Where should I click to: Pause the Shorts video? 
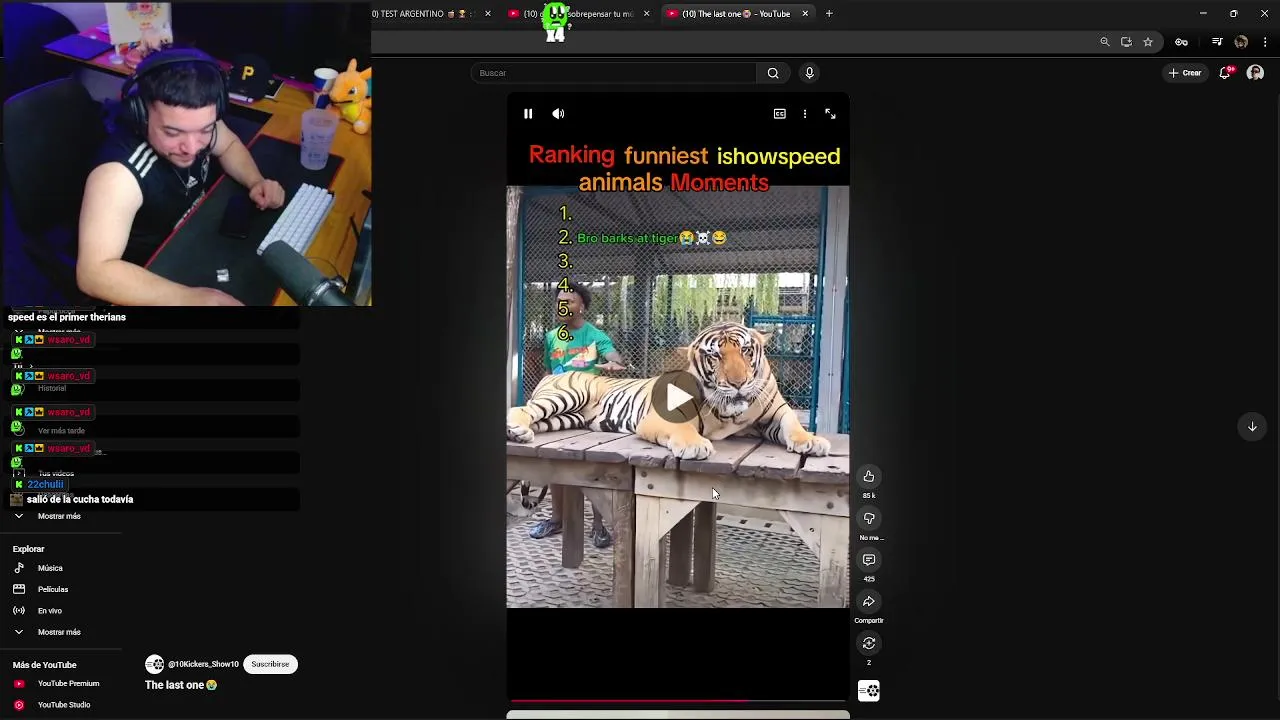click(x=528, y=114)
